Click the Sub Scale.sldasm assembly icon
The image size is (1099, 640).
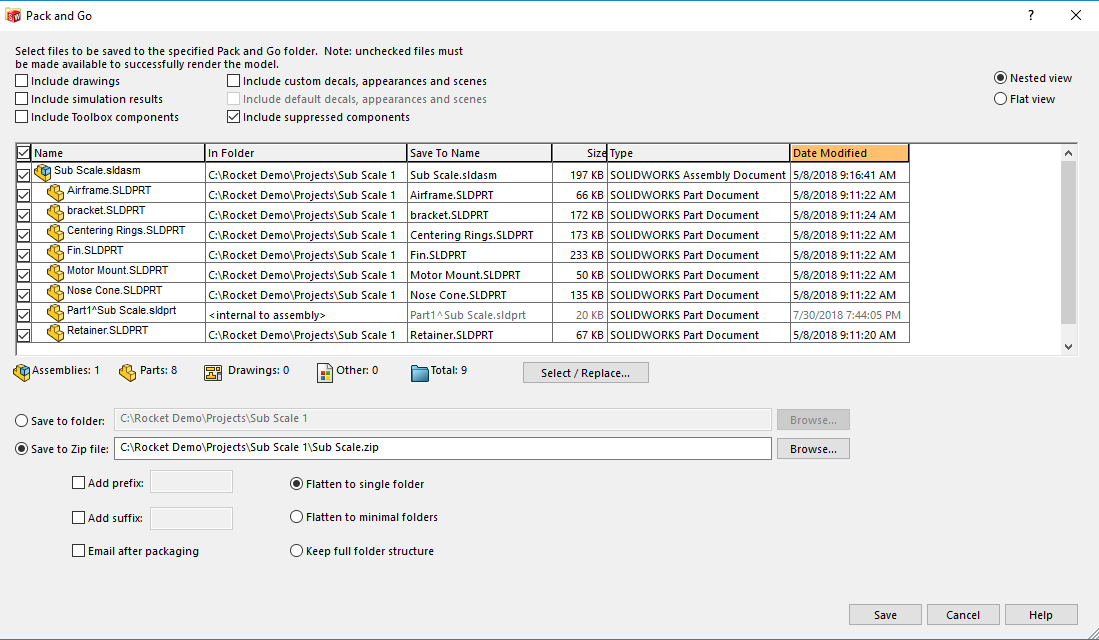pyautogui.click(x=43, y=172)
